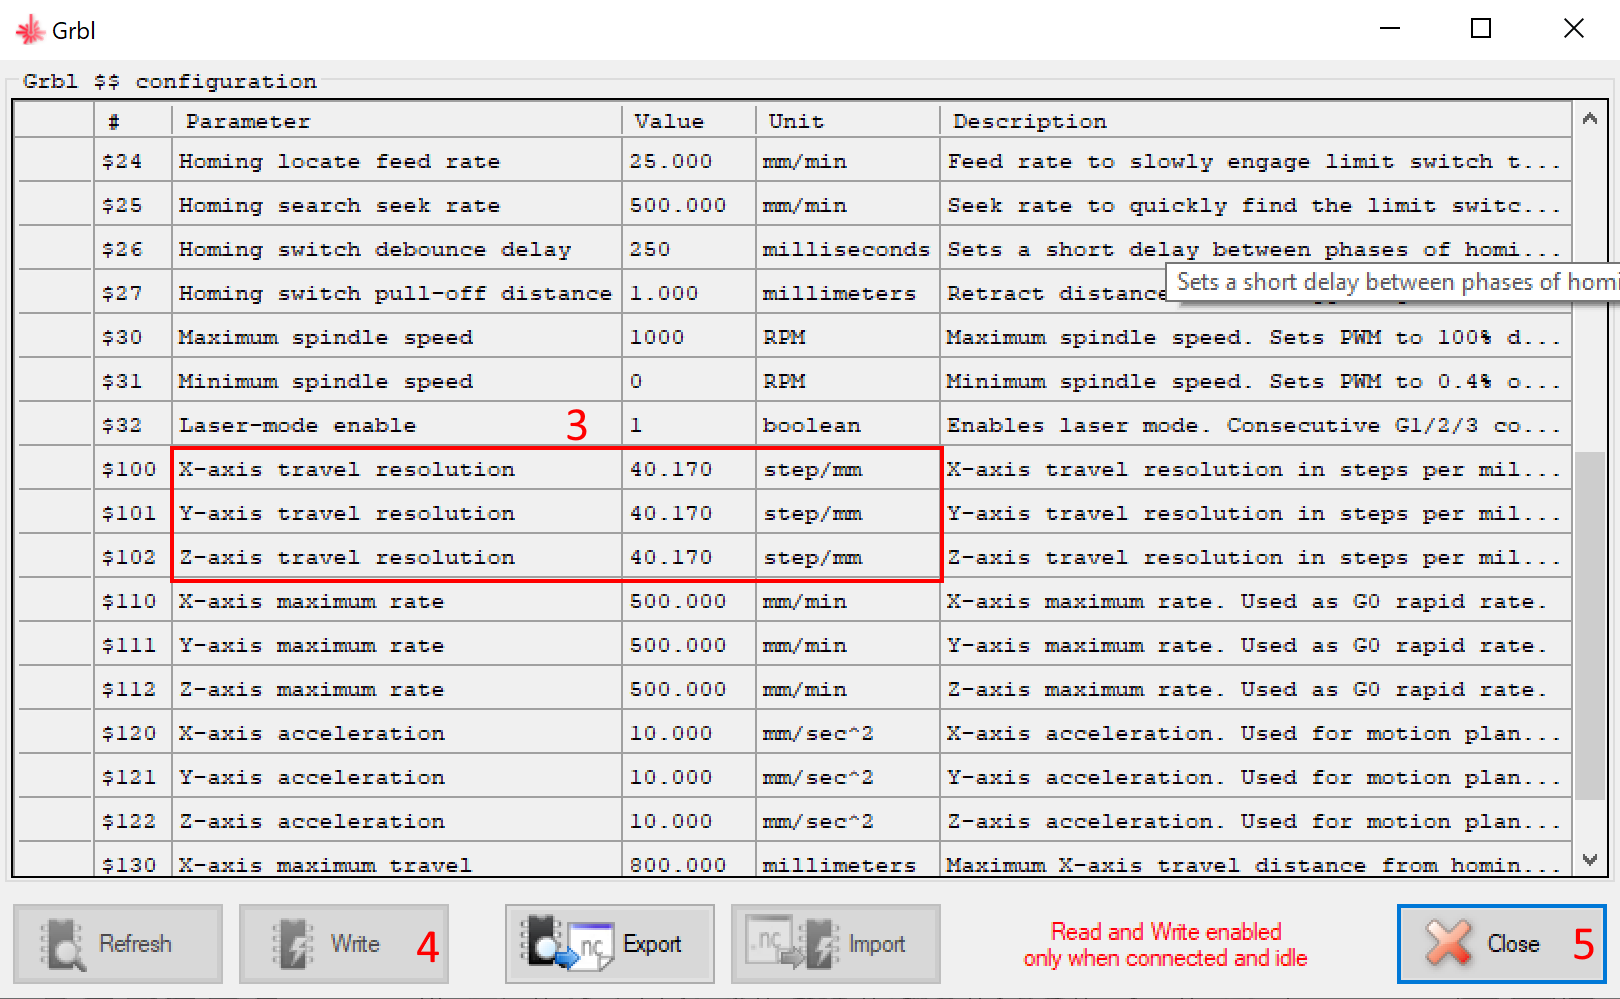
Task: Click the Grbl application icon in the title bar
Action: point(30,30)
